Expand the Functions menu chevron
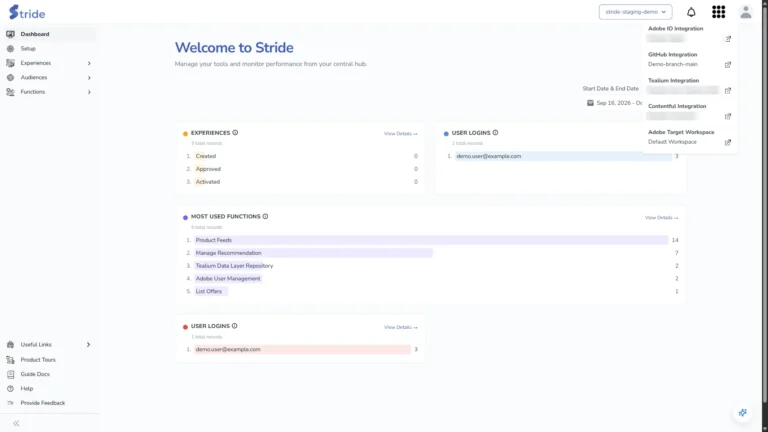This screenshot has width=768, height=432. 89,92
